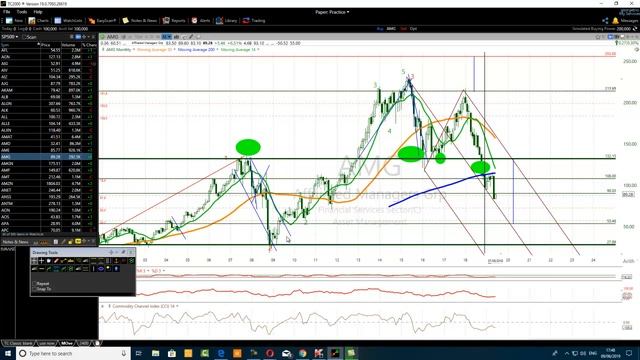Click the Sell button
This screenshot has height=360, width=640.
[403, 29]
